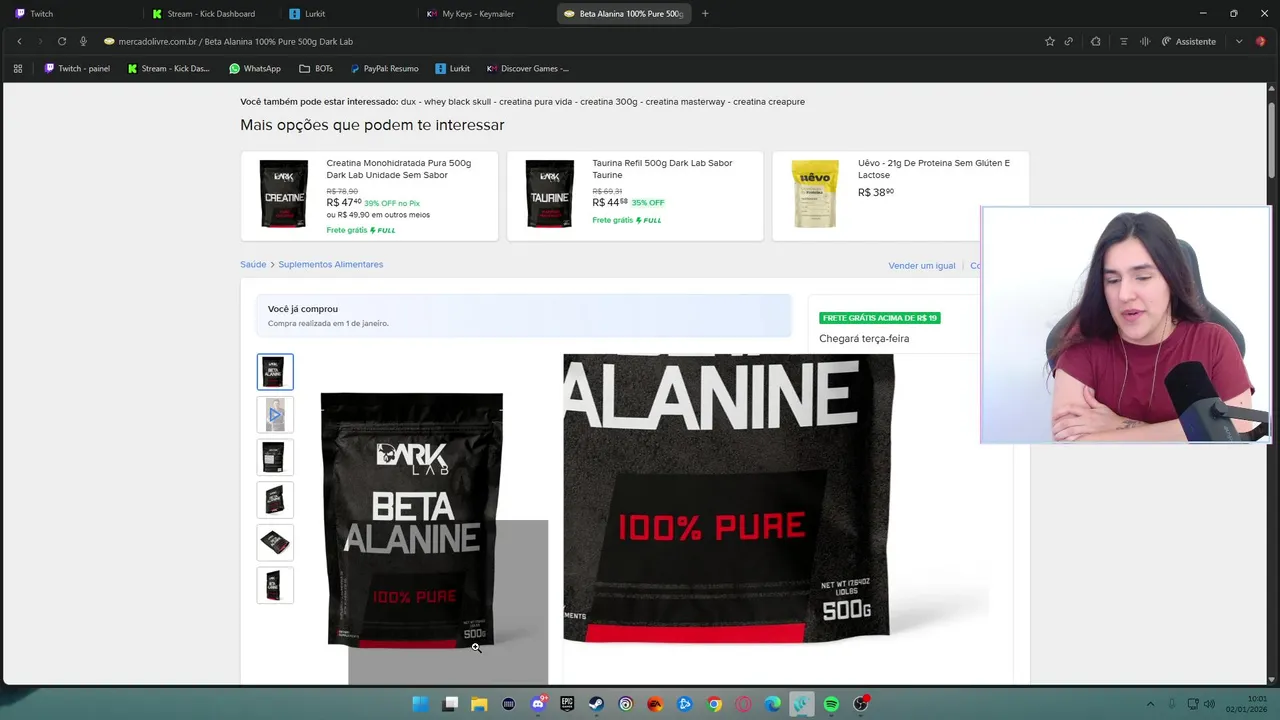Select the fifth gallery thumbnail showing flat pouch
This screenshot has height=720, width=1280.
[x=275, y=542]
